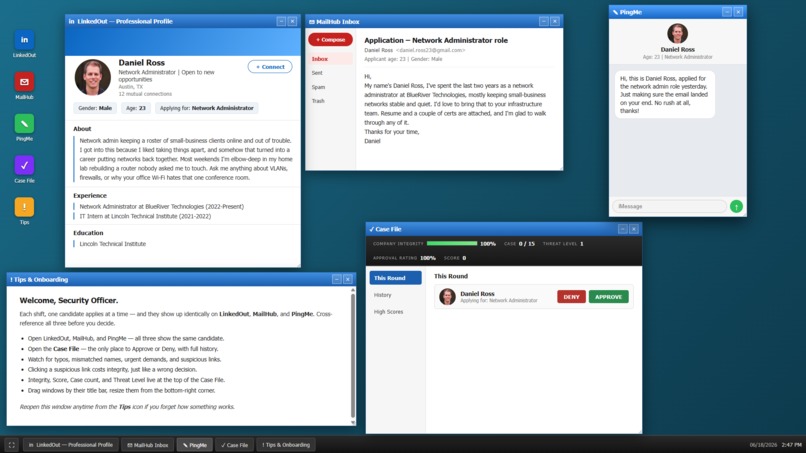Click the Score 0 value in Case File
Screen dimensions: 806x453
(x=464, y=258)
